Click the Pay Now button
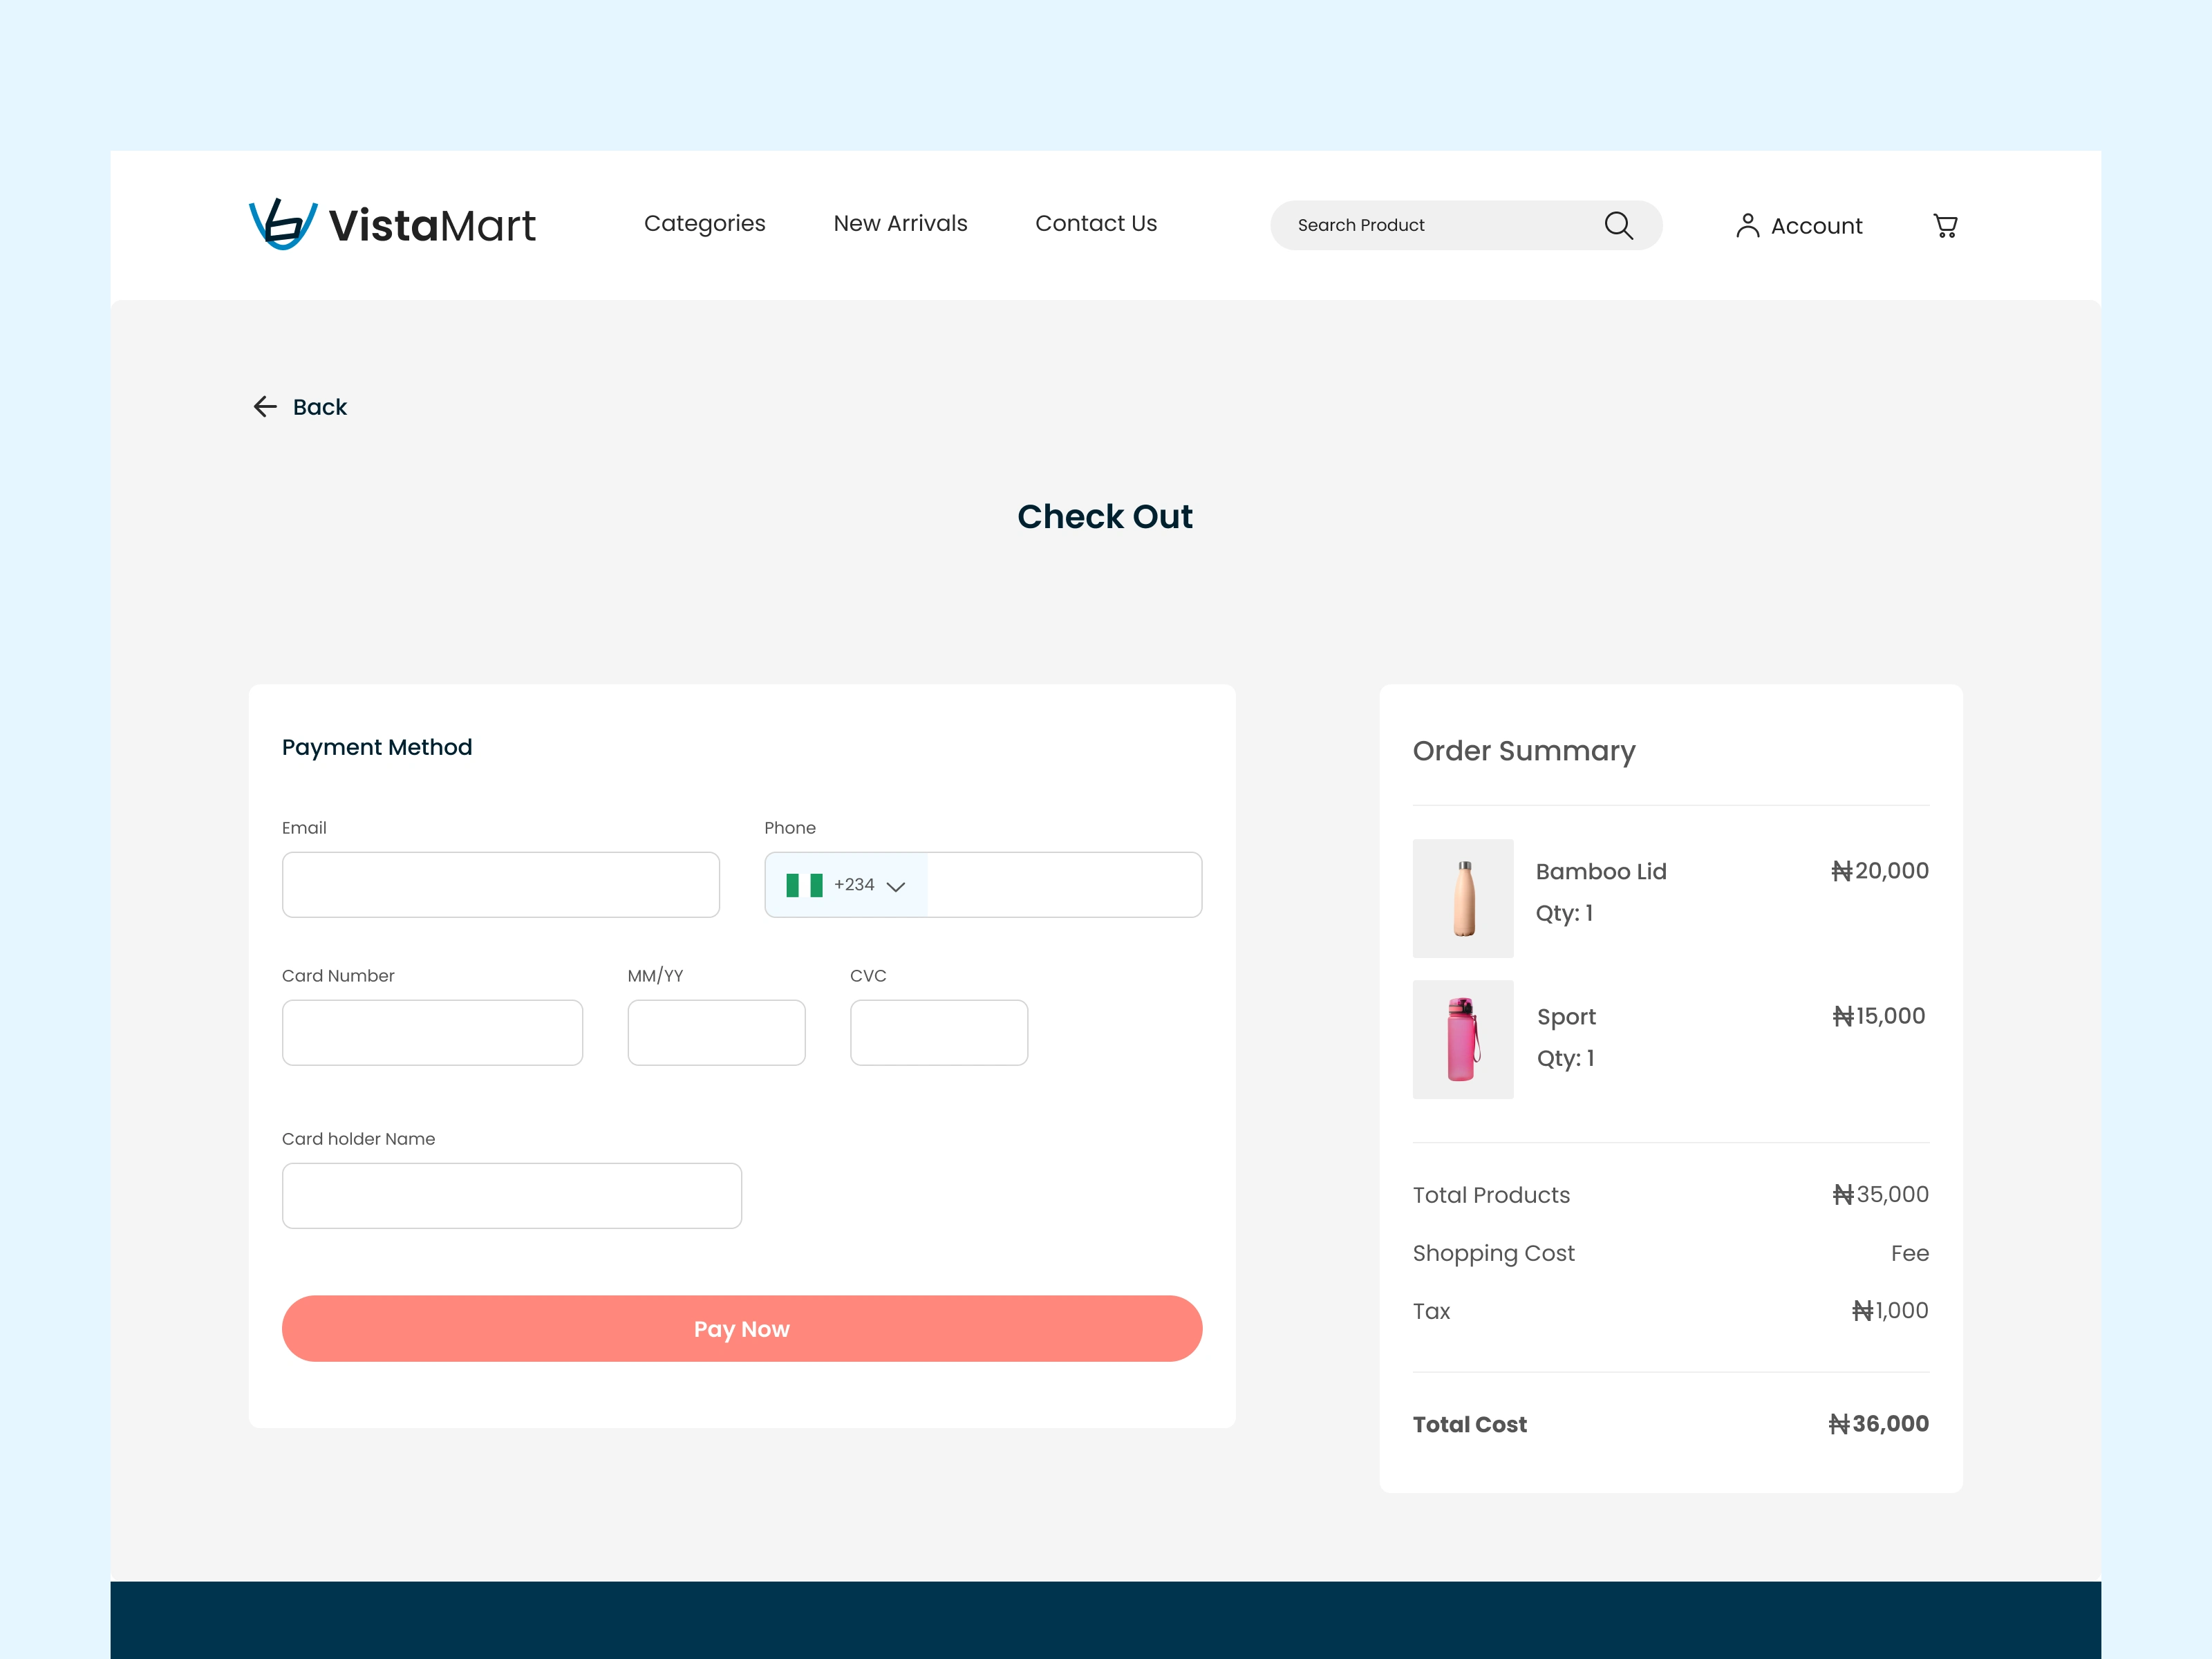 (742, 1329)
